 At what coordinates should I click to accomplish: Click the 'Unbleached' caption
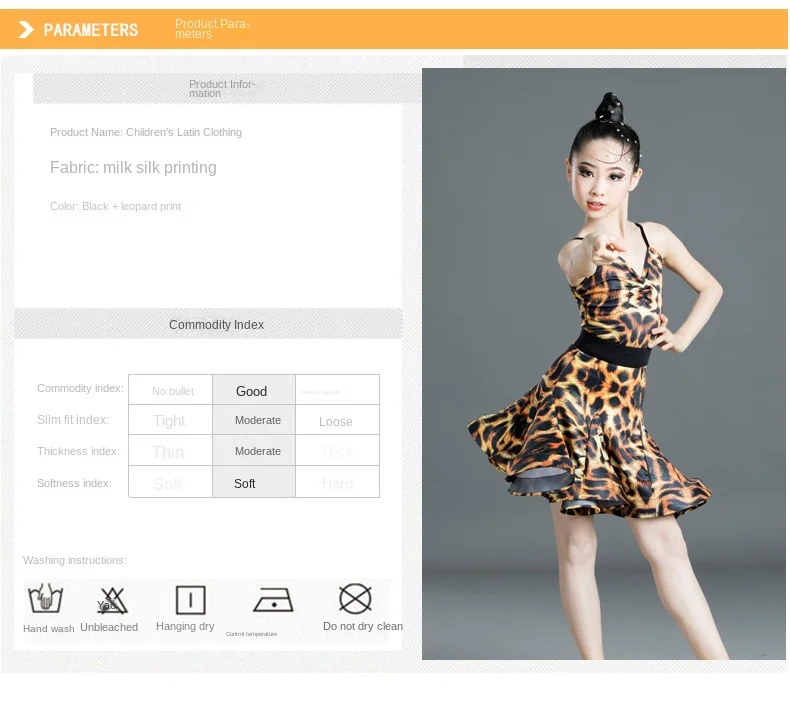point(109,627)
